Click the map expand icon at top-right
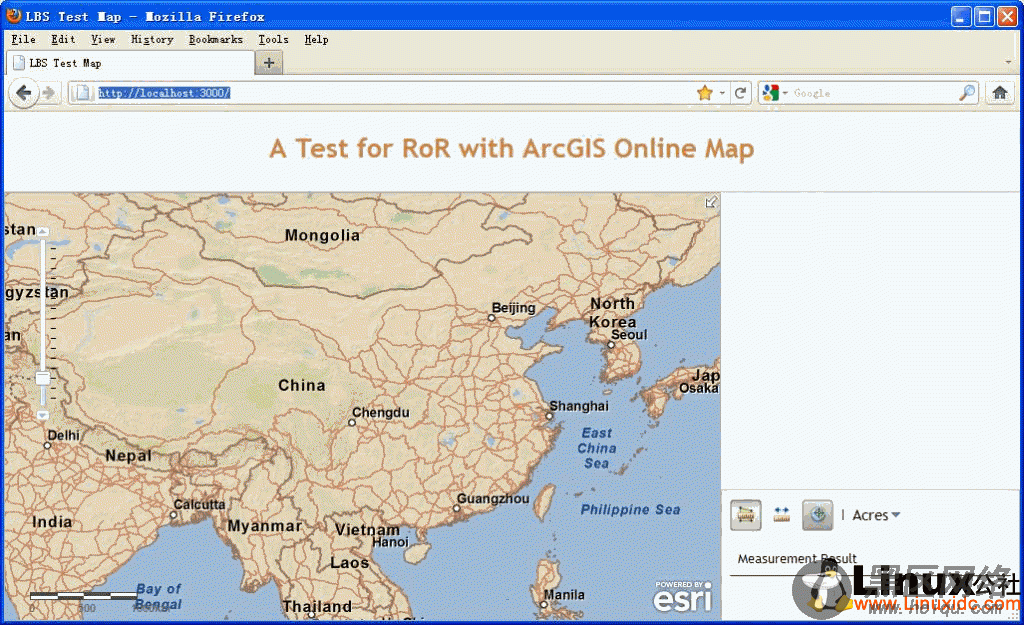The height and width of the screenshot is (625, 1024). (711, 202)
